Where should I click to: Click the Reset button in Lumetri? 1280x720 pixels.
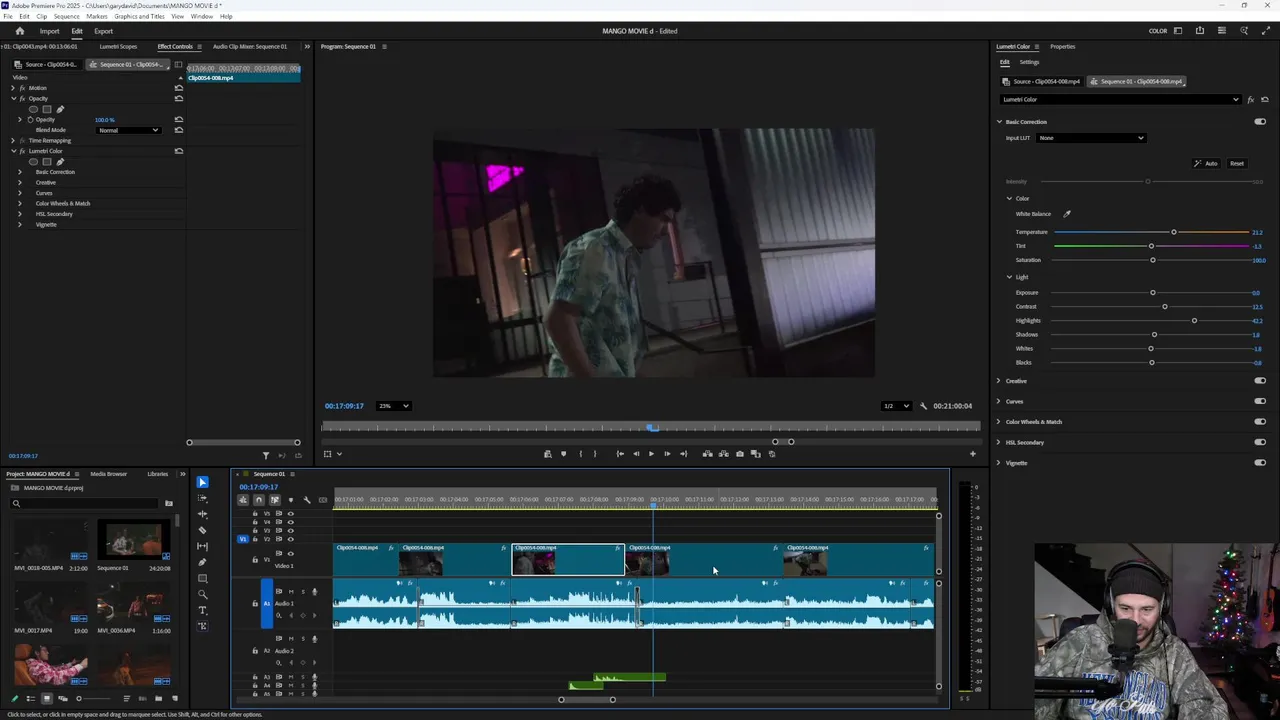point(1237,163)
